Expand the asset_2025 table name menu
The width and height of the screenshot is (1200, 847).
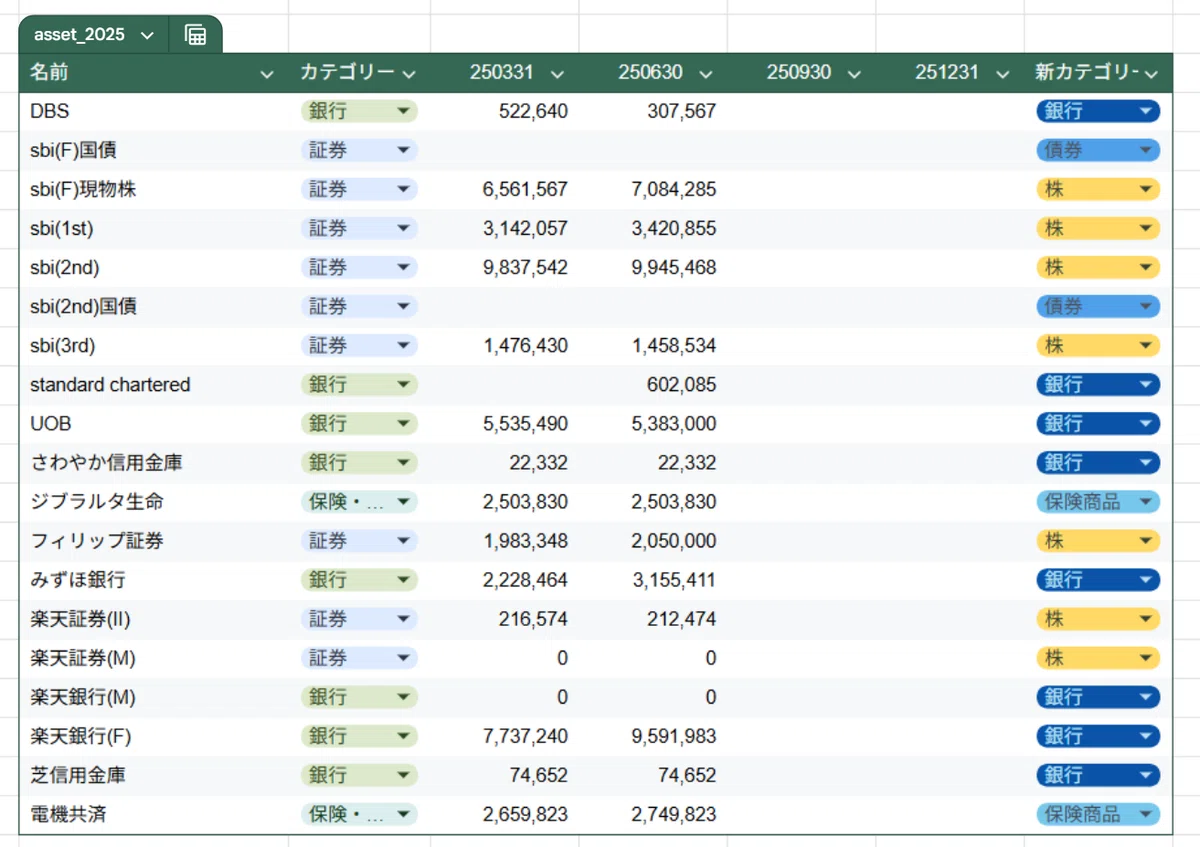148,35
